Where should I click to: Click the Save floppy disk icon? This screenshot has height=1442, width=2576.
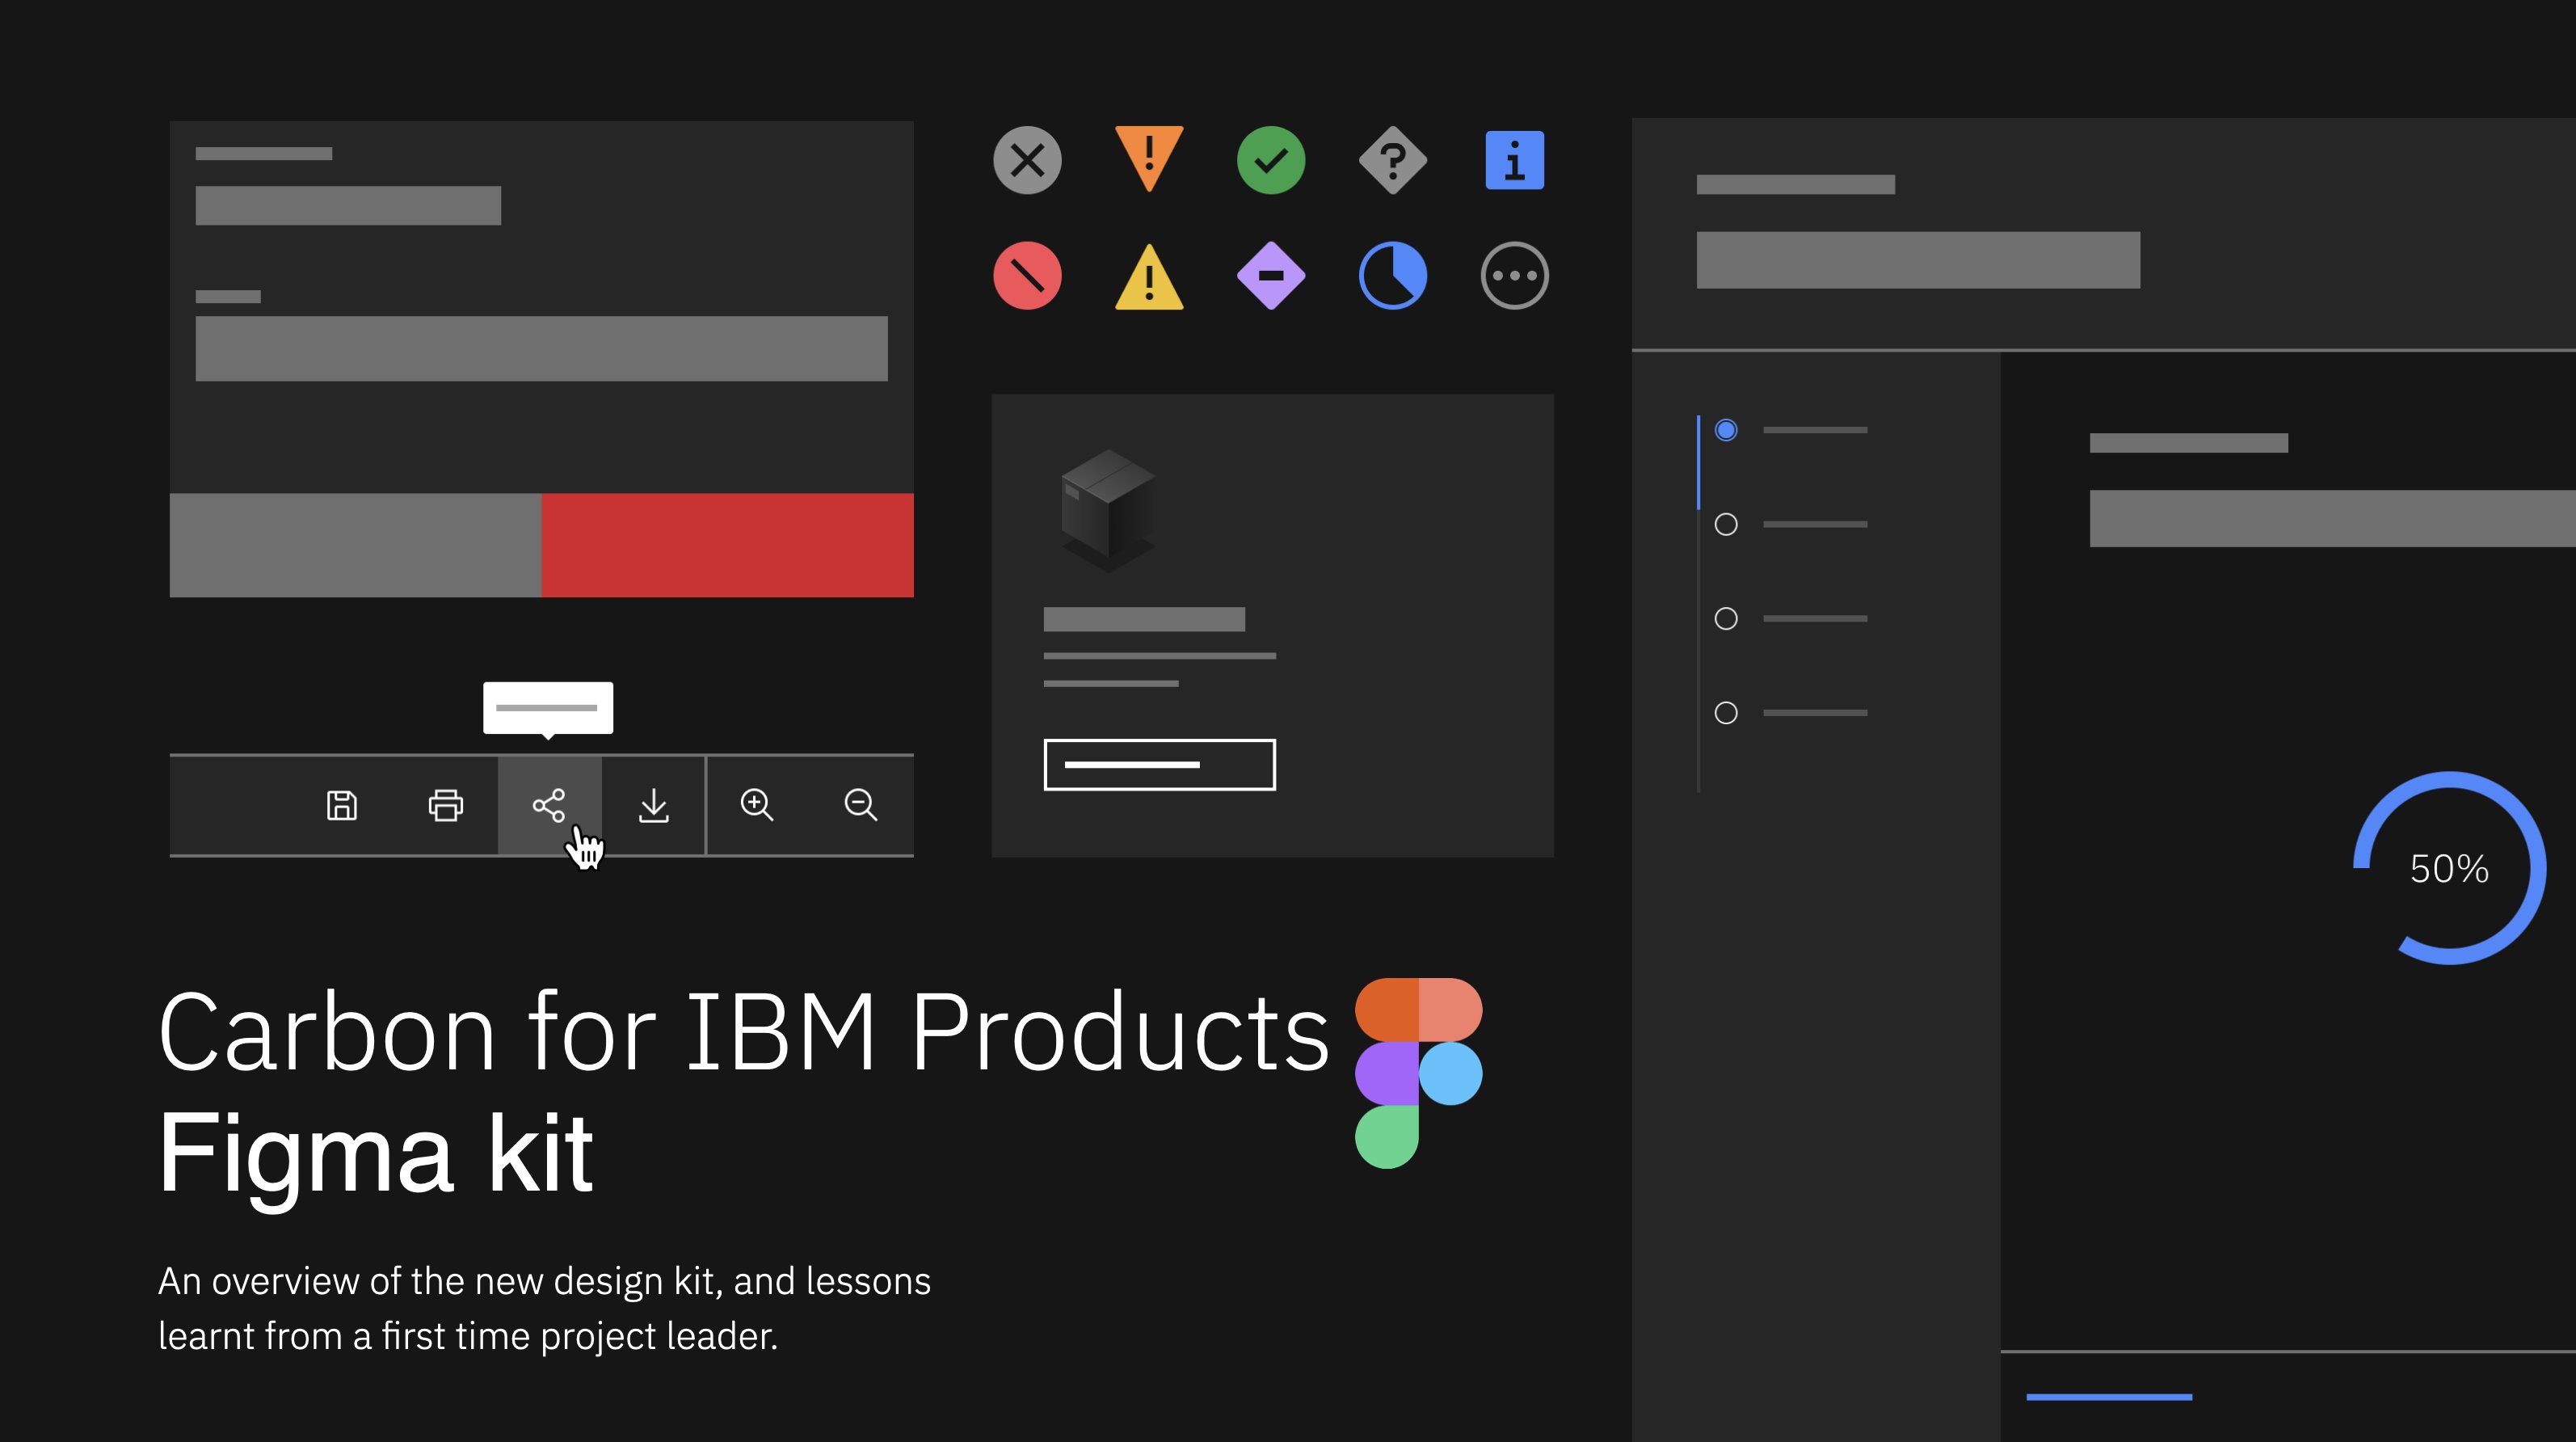(x=342, y=805)
